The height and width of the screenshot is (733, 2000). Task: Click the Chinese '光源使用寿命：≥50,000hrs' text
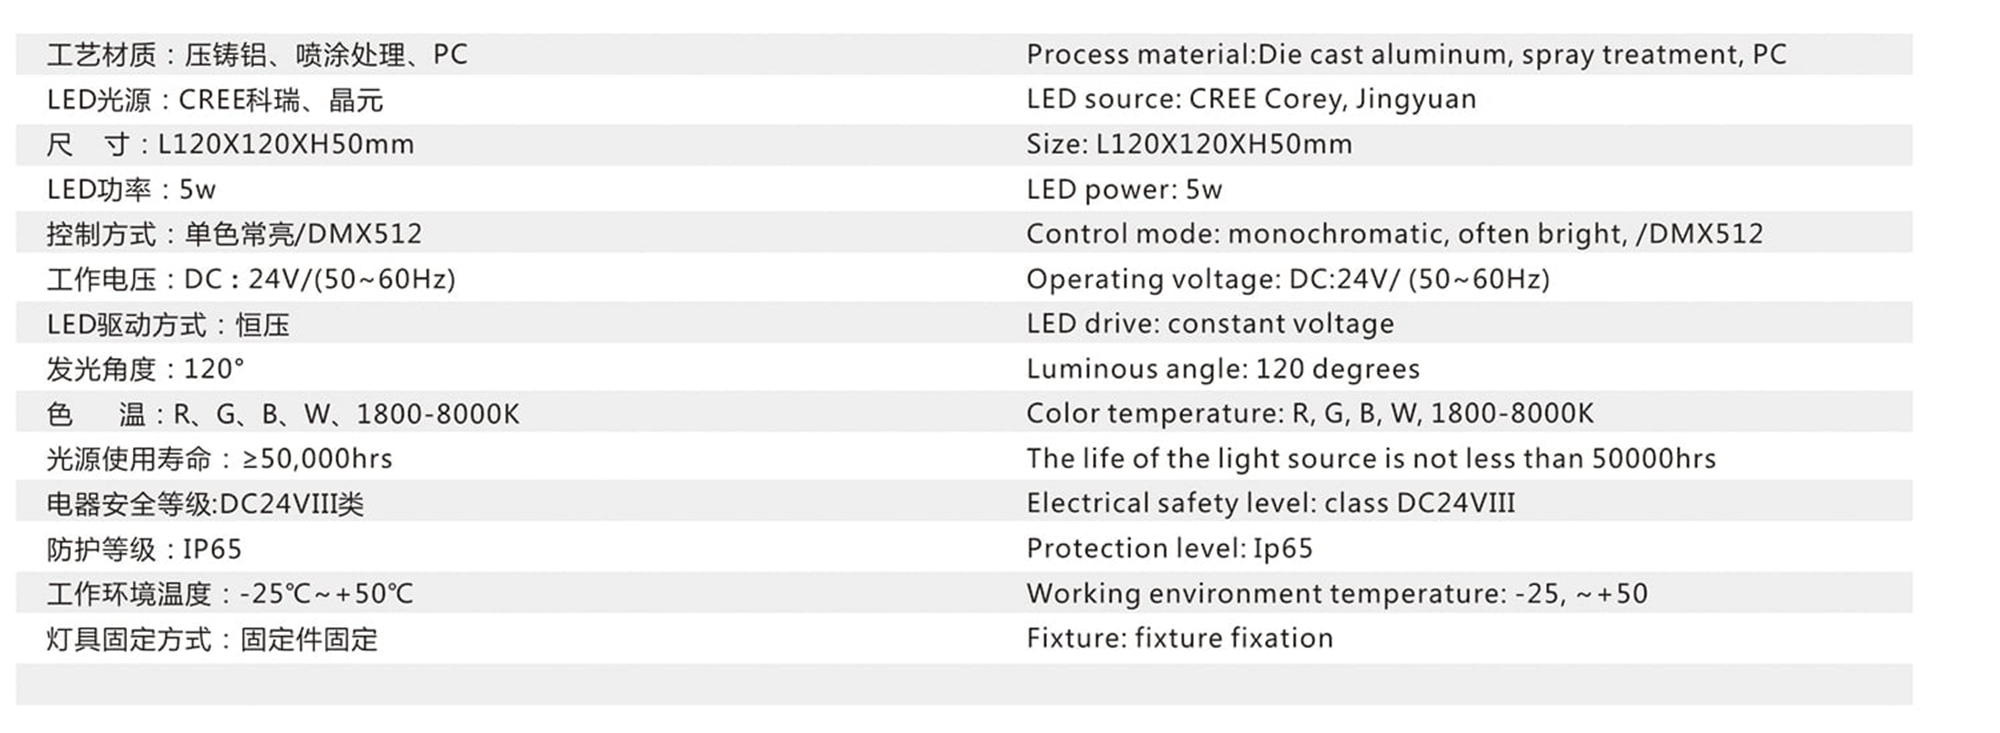tap(219, 459)
